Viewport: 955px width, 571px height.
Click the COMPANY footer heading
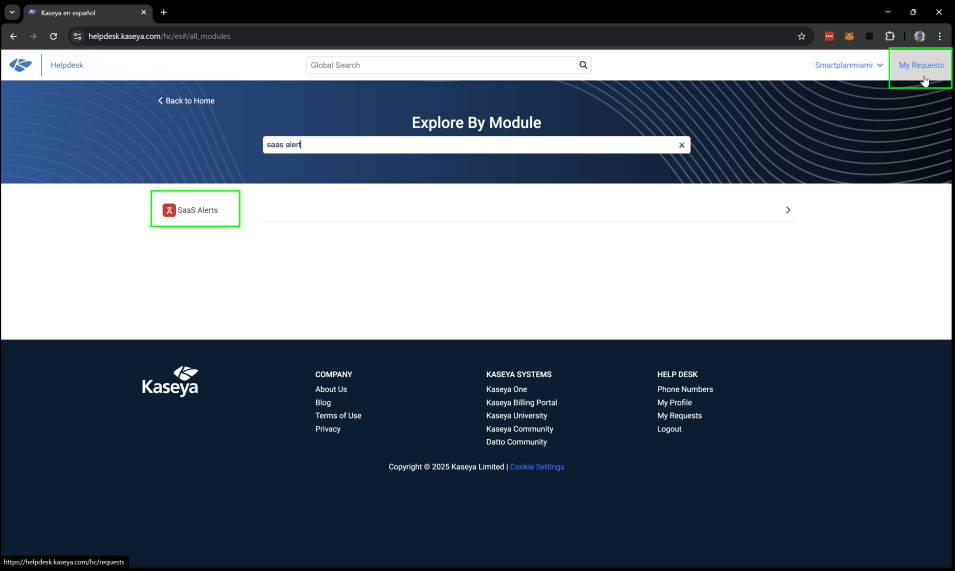pos(334,374)
